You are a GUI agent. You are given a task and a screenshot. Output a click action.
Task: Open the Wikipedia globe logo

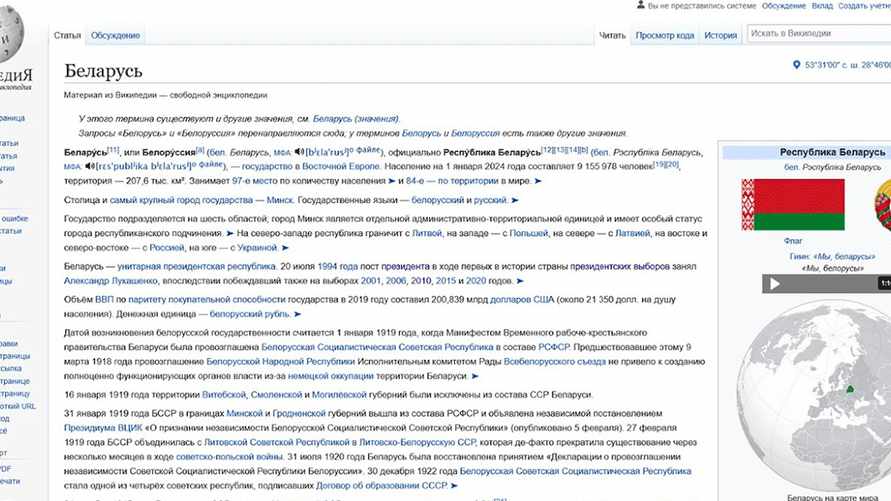[x=10, y=35]
